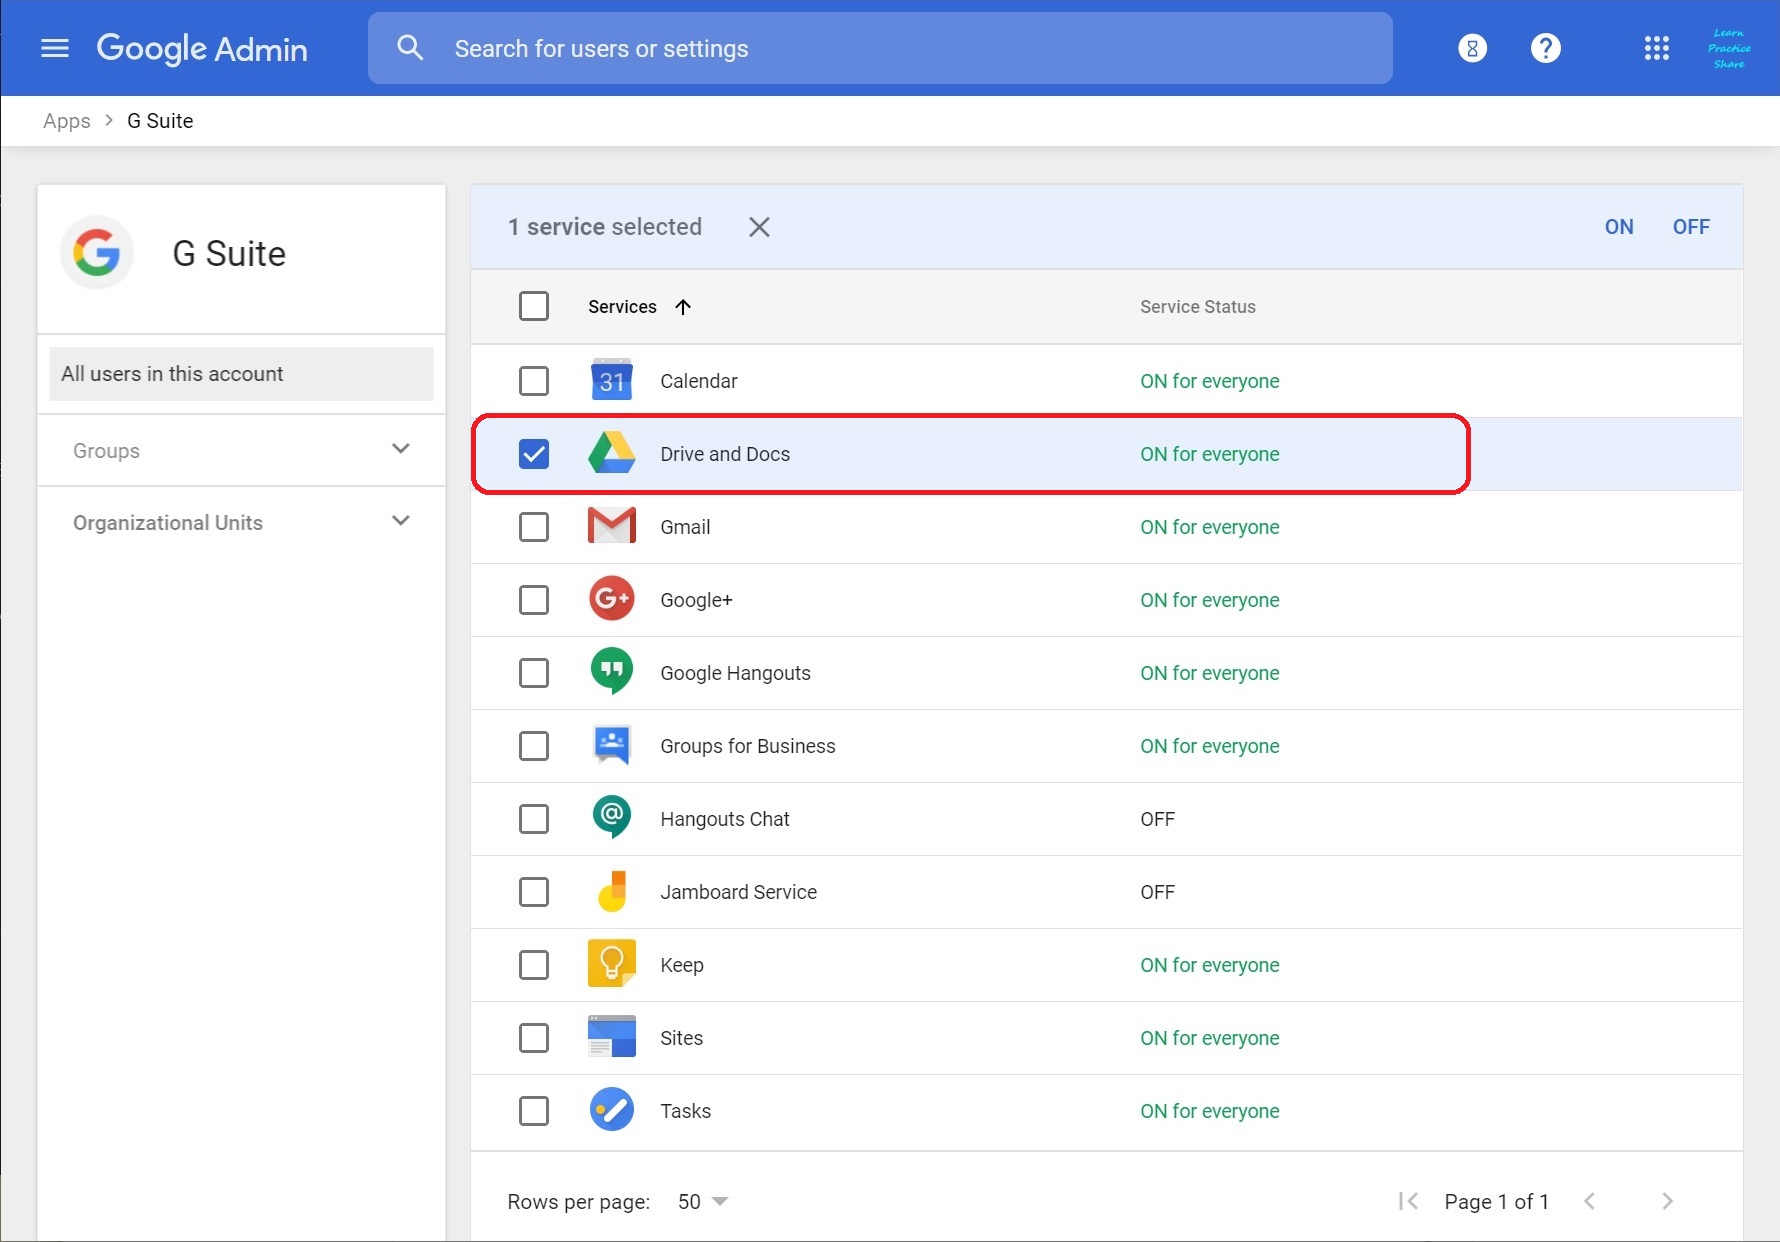Check the Calendar row checkbox
The height and width of the screenshot is (1242, 1780).
pyautogui.click(x=534, y=381)
